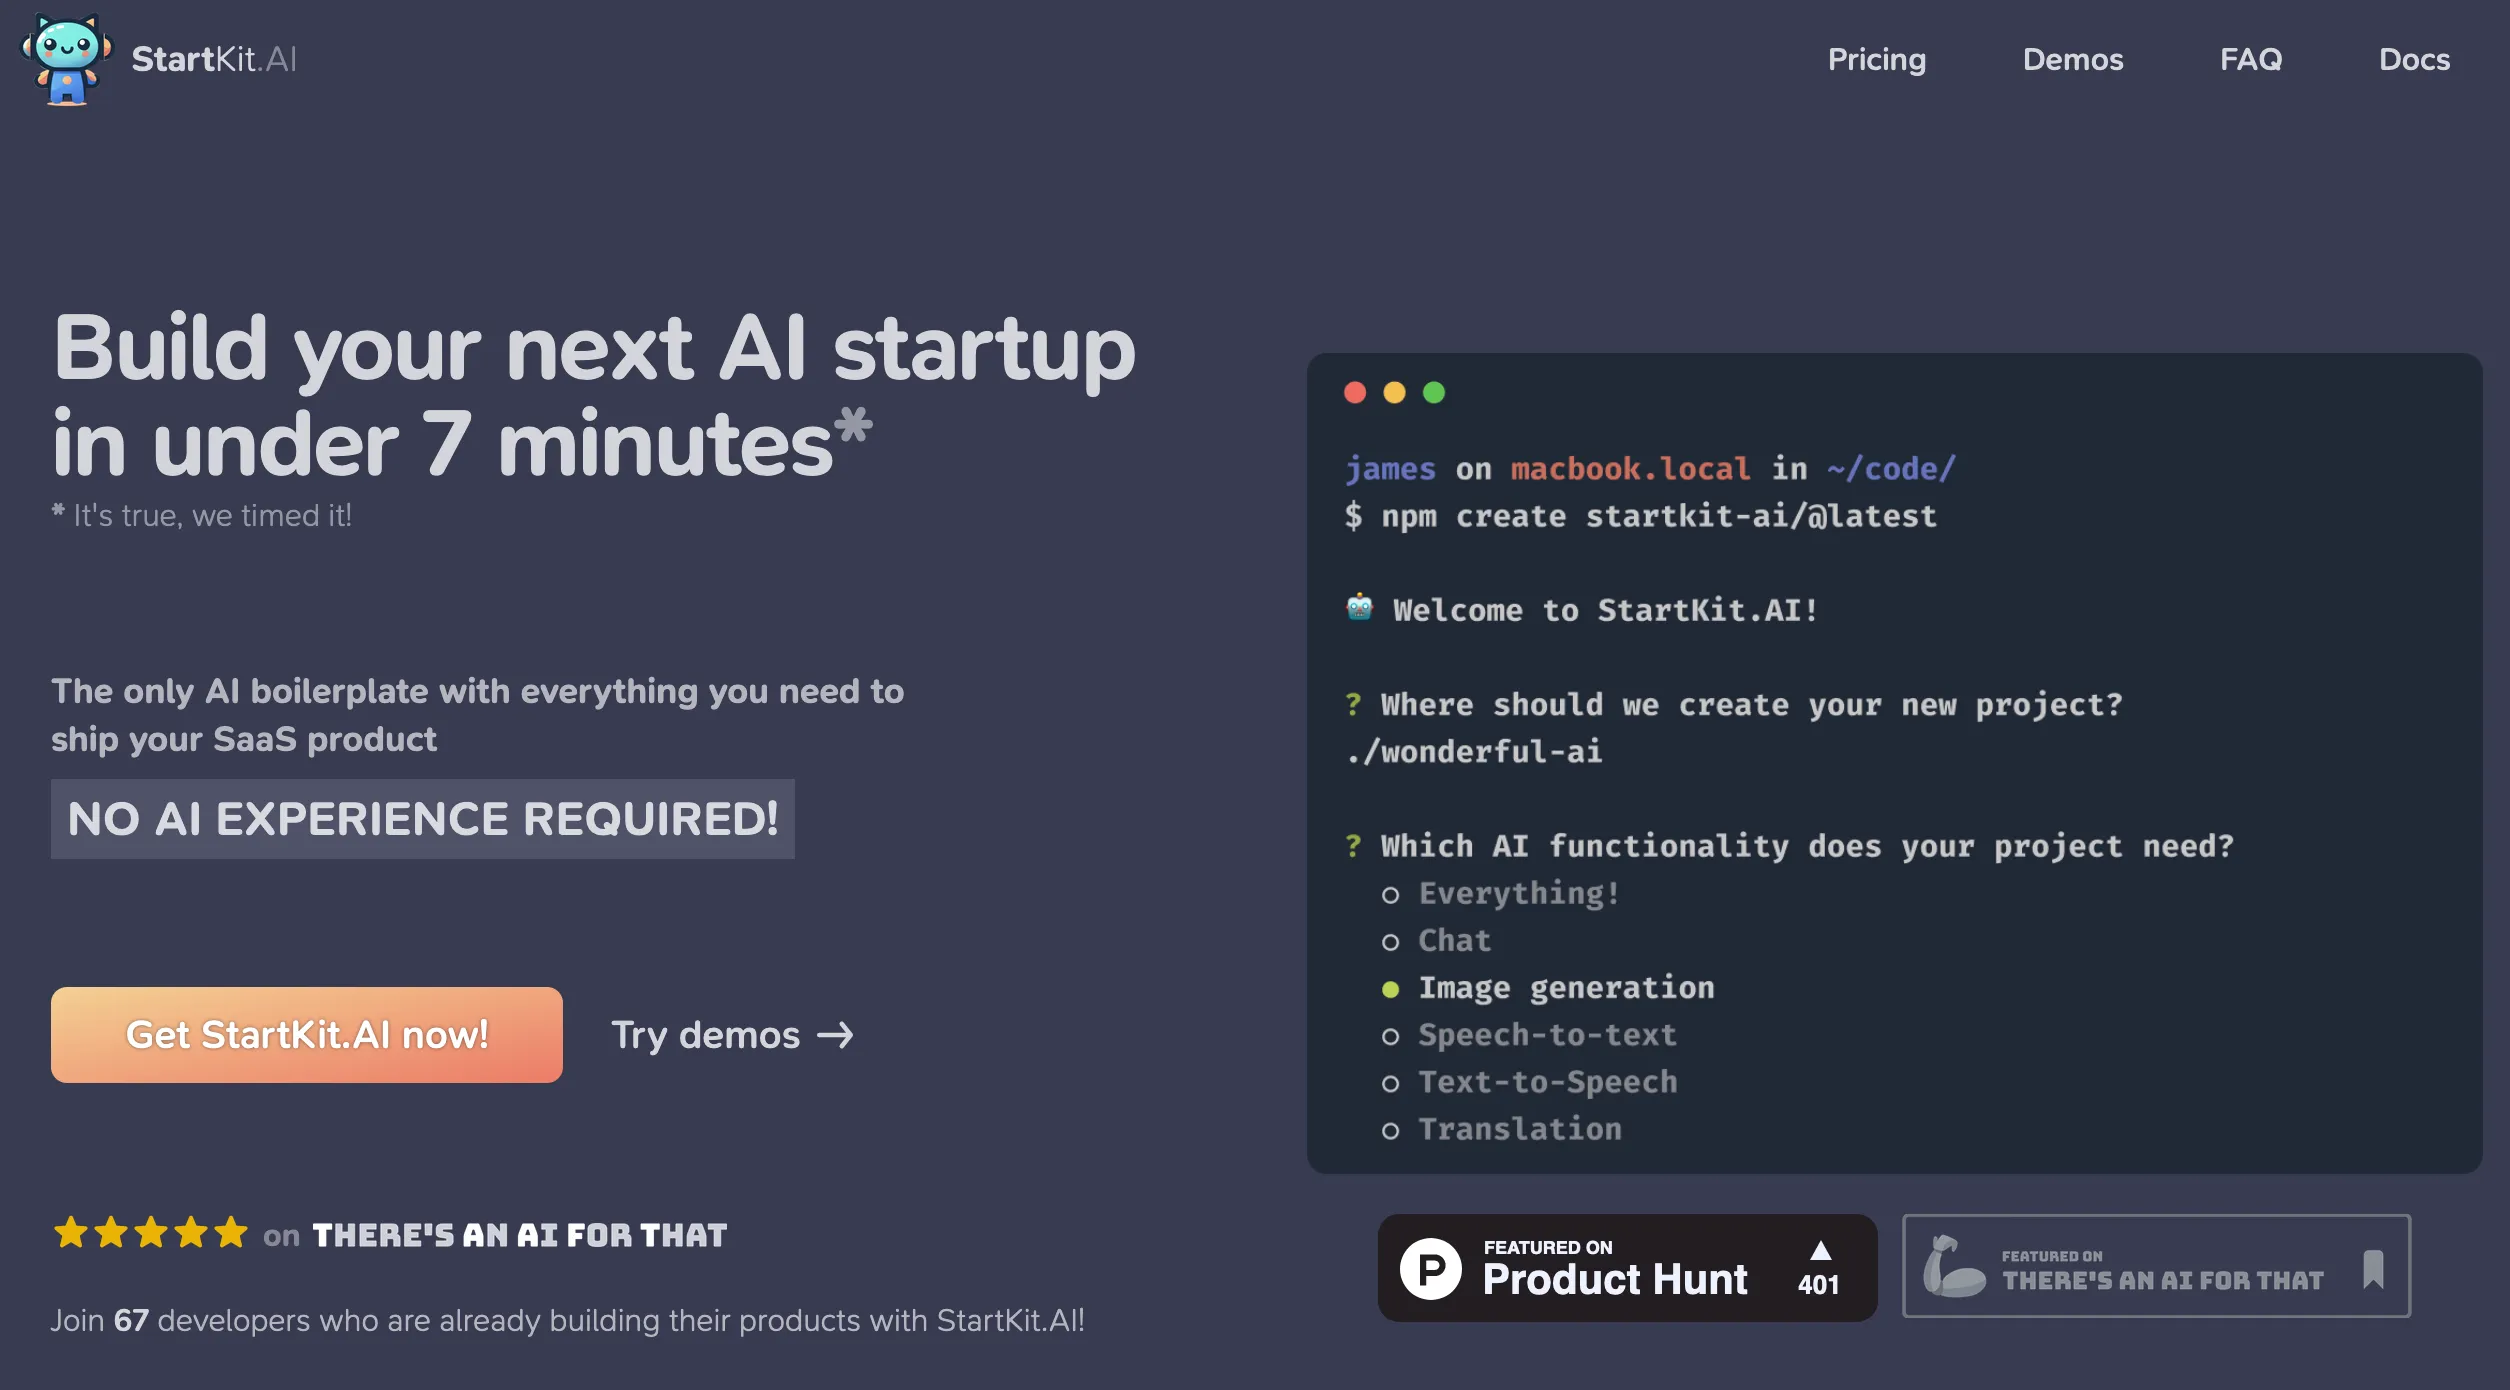The image size is (2510, 1390).
Task: Select the Speech-to-text radio option
Action: (1390, 1036)
